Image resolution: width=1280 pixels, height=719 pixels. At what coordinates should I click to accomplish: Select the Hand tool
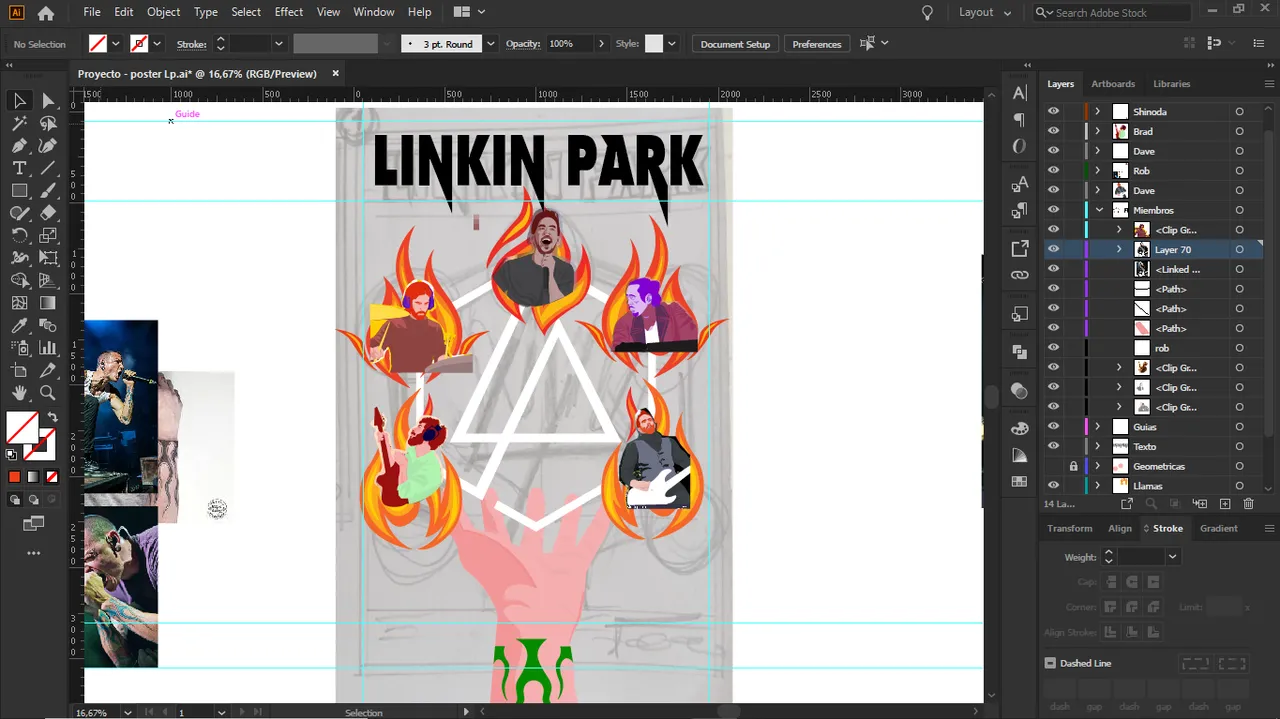pyautogui.click(x=19, y=393)
